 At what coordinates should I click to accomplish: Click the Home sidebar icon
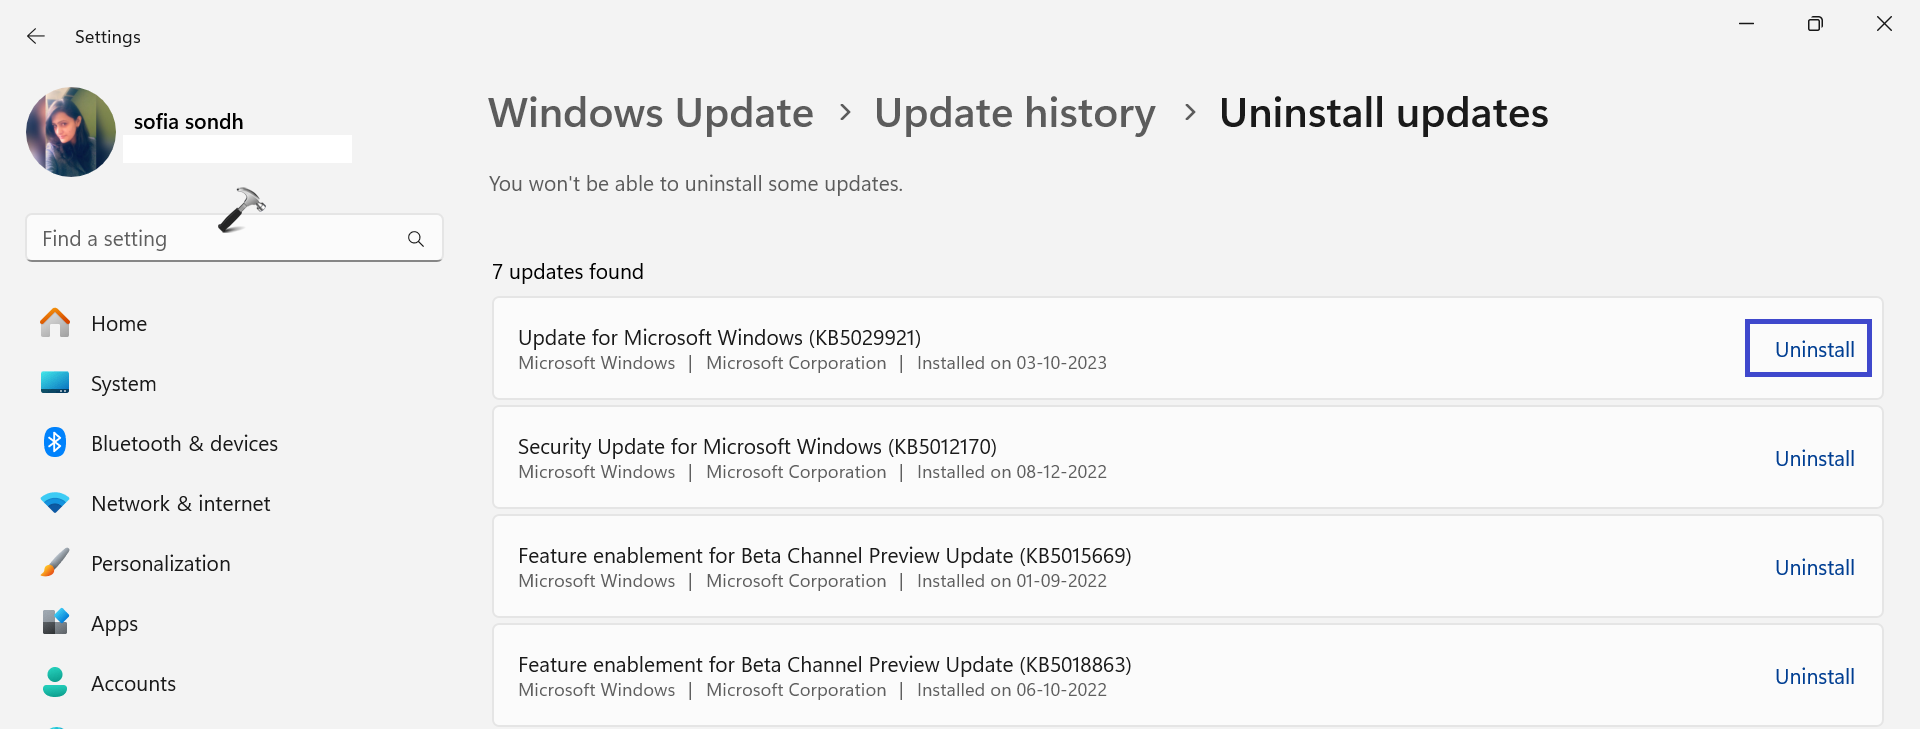pos(55,323)
